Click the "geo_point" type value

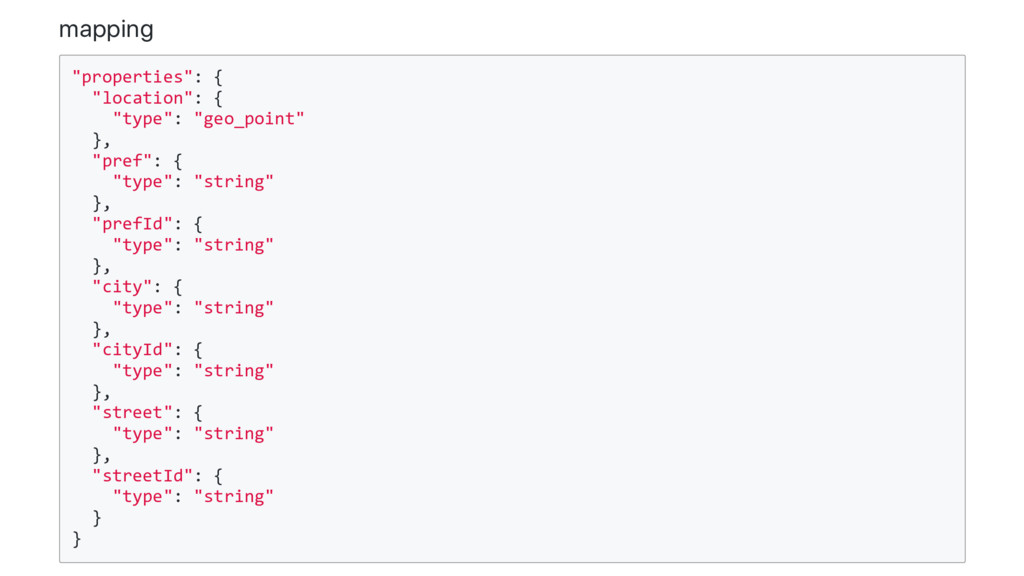(x=249, y=119)
